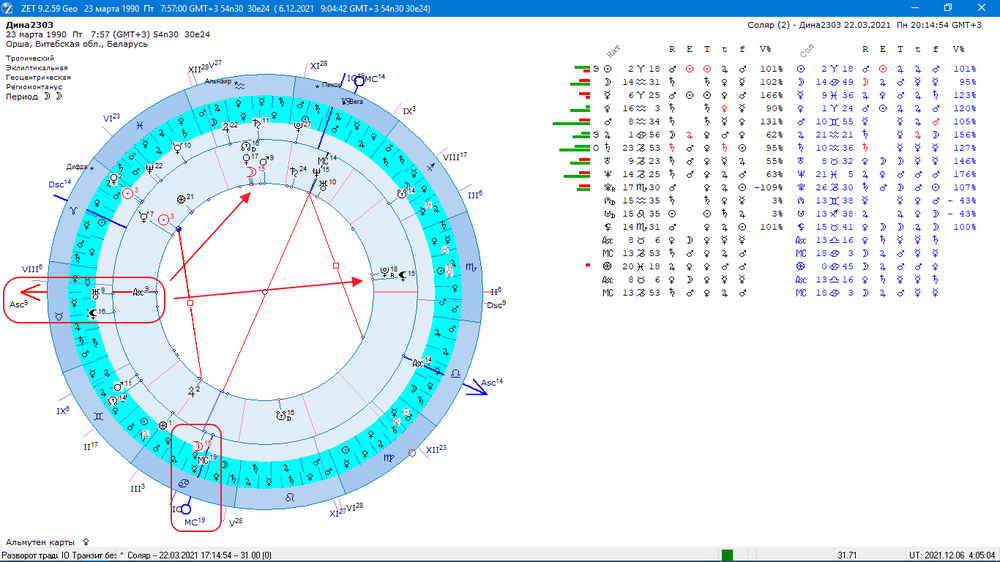1000x562 pixels.
Task: Click the Тропический zodiac setting label
Action: [x=30, y=58]
